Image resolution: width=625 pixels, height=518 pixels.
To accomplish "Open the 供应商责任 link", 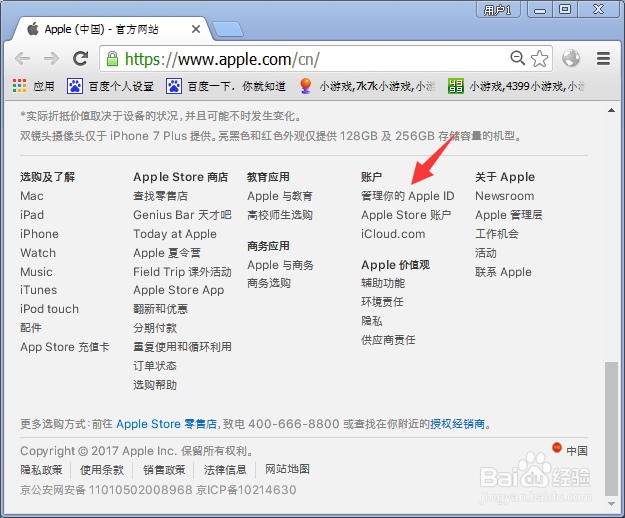I will click(388, 340).
